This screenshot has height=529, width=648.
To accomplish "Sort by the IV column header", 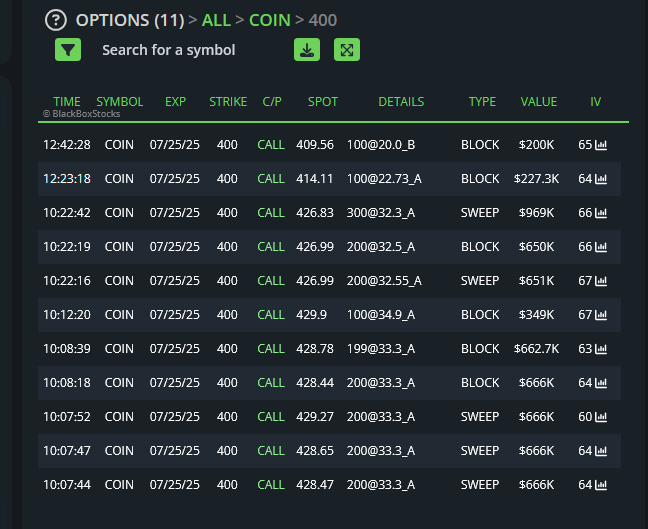I will (596, 102).
